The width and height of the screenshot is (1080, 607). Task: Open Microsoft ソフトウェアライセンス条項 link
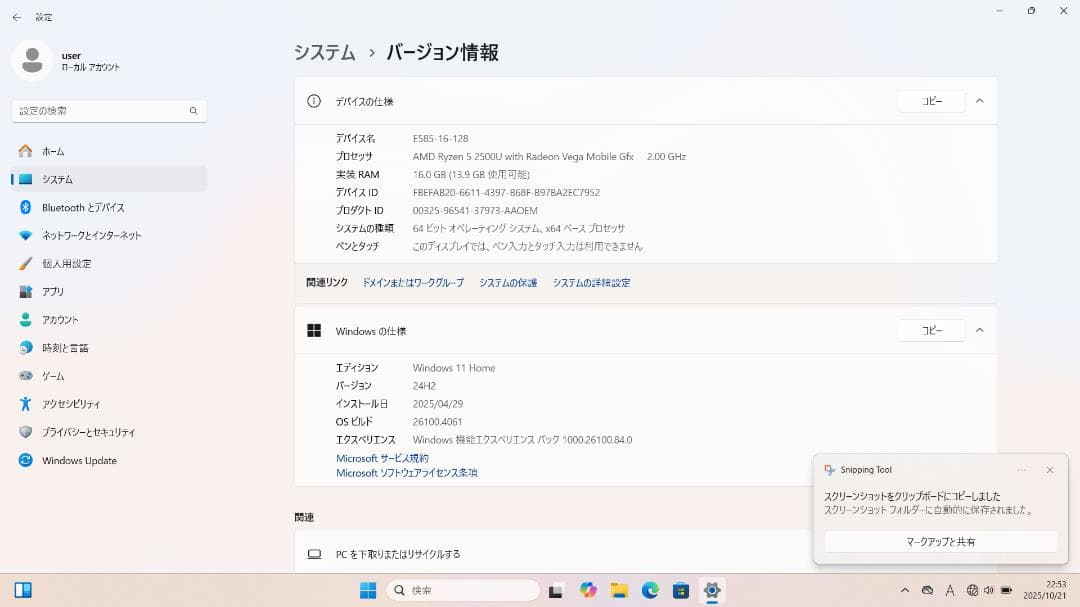pyautogui.click(x=407, y=473)
